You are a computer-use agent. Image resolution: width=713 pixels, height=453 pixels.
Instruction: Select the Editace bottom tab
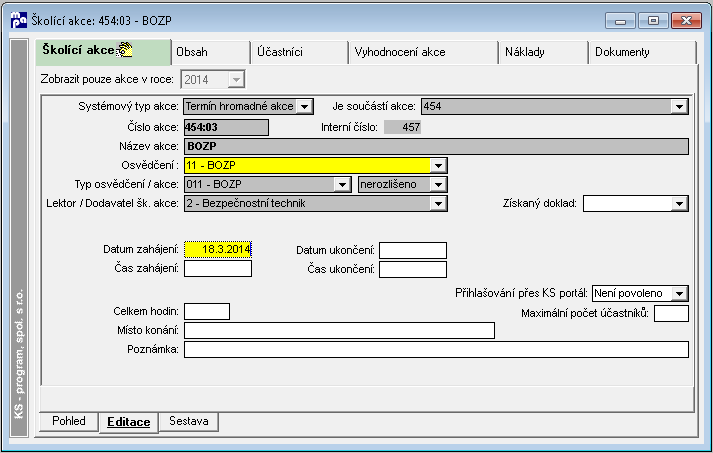tap(129, 422)
